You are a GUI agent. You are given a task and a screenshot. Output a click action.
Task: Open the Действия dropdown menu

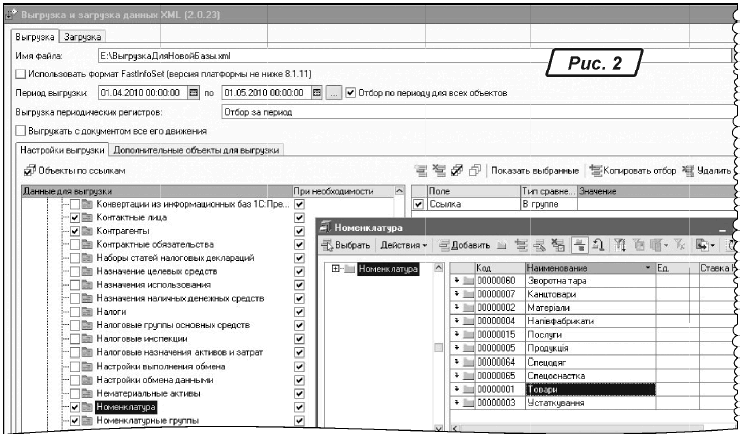403,245
